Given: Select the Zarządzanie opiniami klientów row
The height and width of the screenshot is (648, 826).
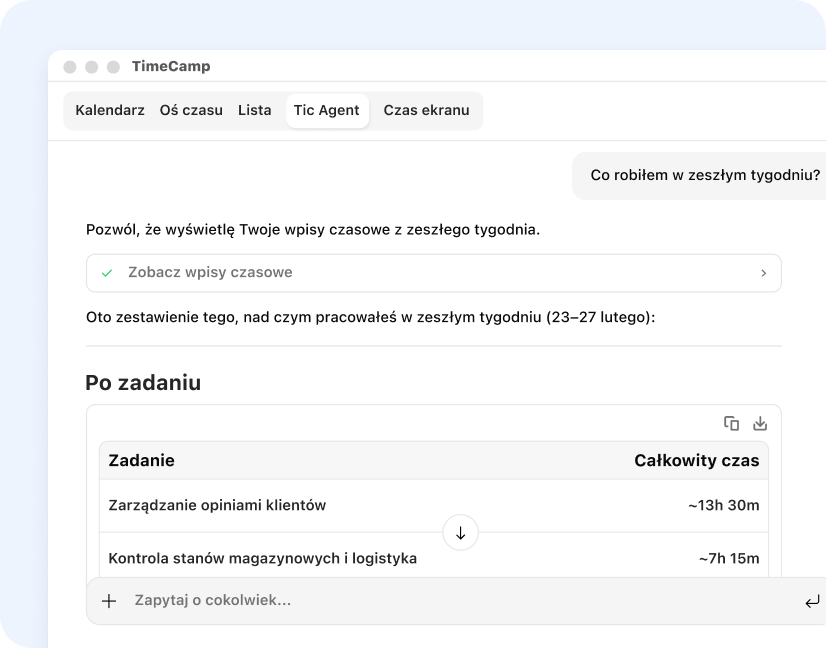Looking at the screenshot, I should tap(217, 506).
